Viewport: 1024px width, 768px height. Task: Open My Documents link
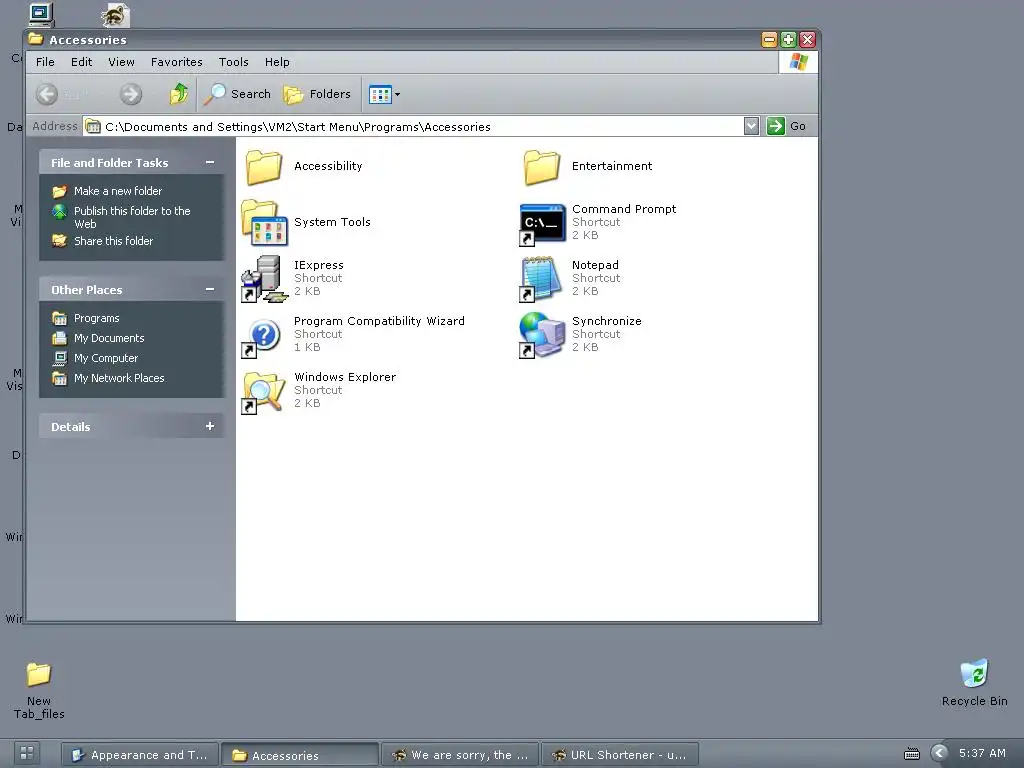click(108, 338)
